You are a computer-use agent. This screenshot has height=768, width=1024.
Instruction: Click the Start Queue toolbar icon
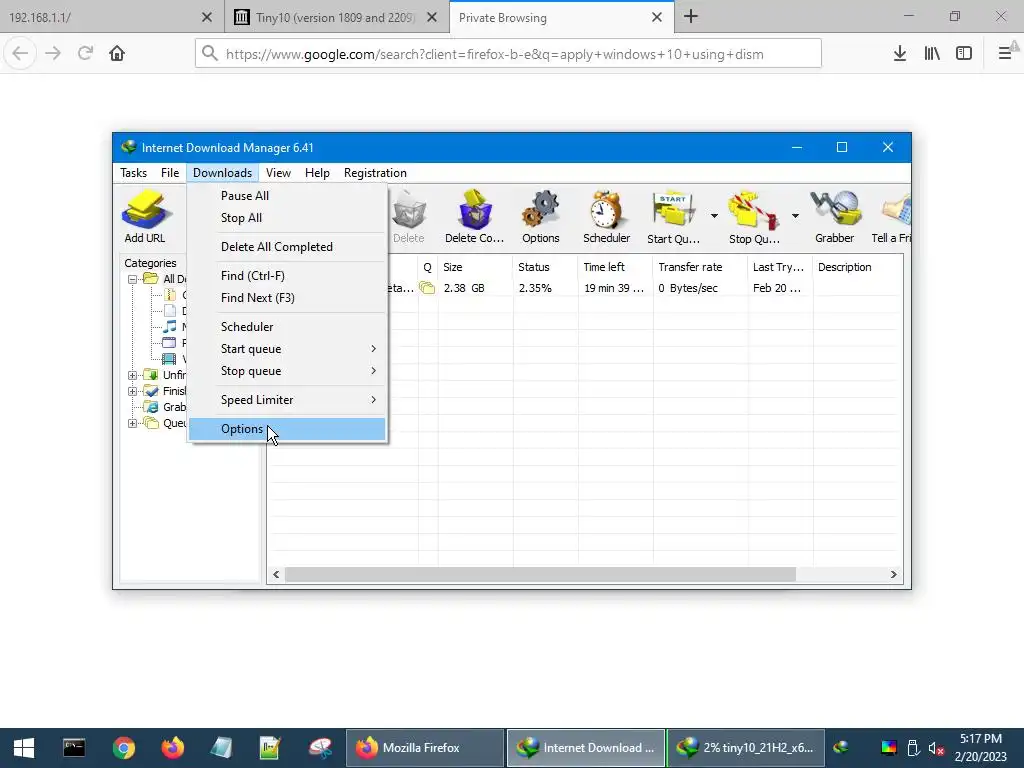coord(673,217)
